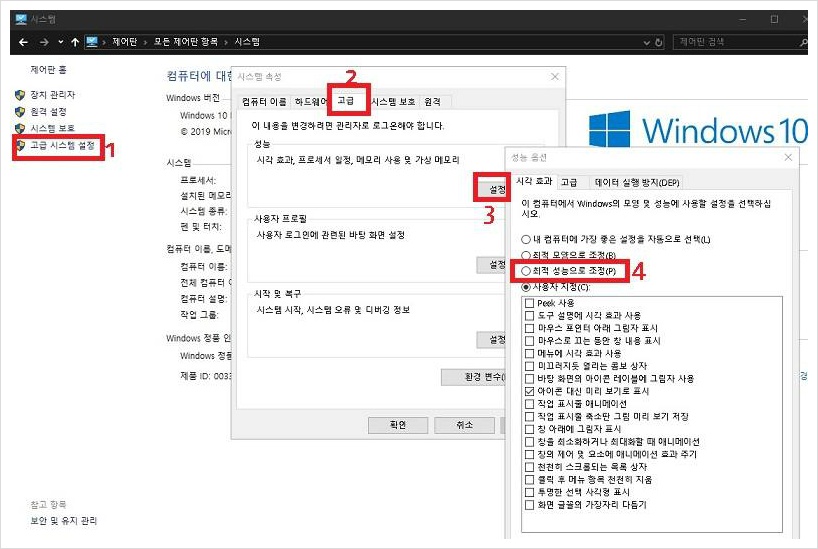Check 화면 글꼴의 가장자리 다듬기
This screenshot has height=549, width=818.
(529, 505)
